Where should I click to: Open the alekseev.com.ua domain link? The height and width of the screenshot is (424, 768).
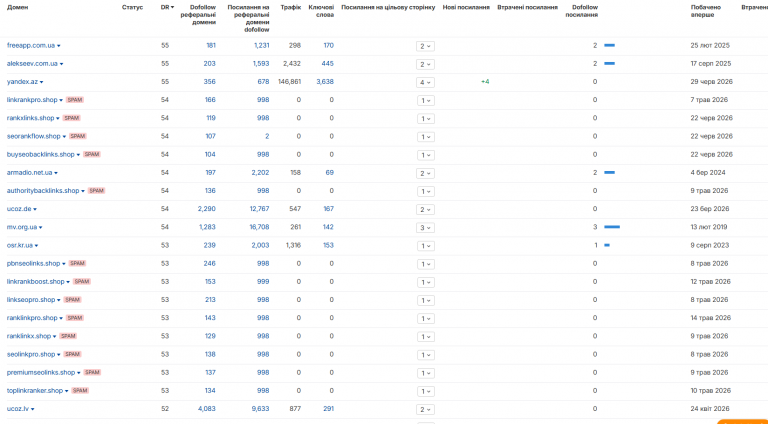click(x=32, y=64)
